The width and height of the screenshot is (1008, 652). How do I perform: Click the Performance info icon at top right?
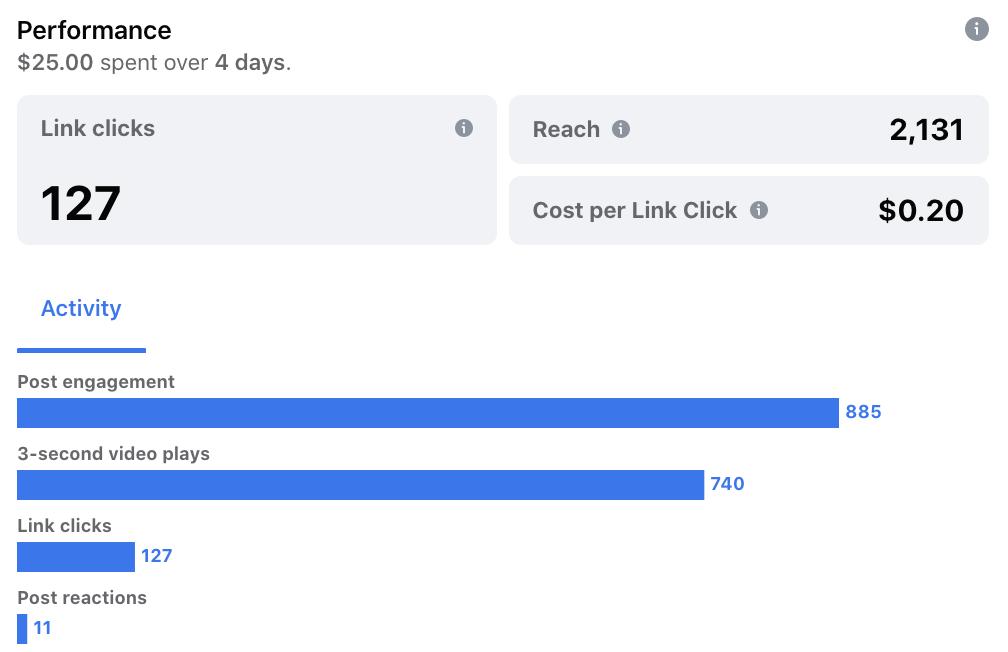point(976,29)
